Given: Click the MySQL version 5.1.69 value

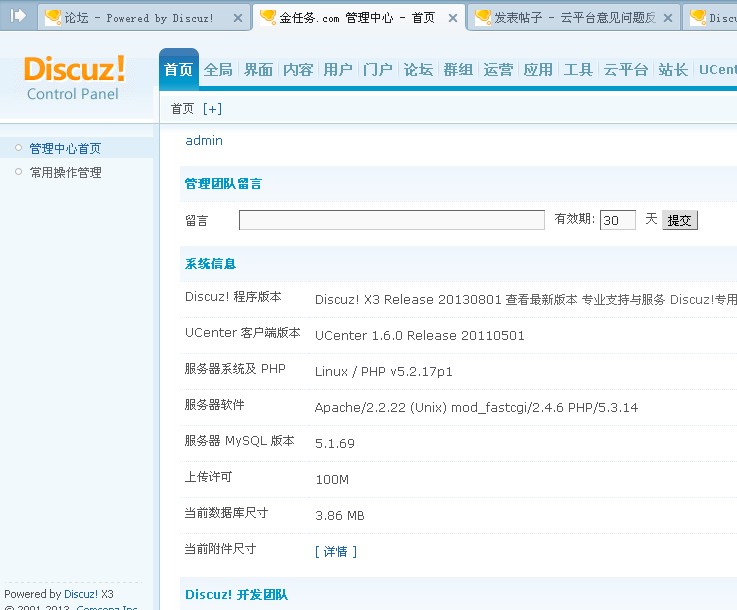Looking at the screenshot, I should tap(335, 443).
